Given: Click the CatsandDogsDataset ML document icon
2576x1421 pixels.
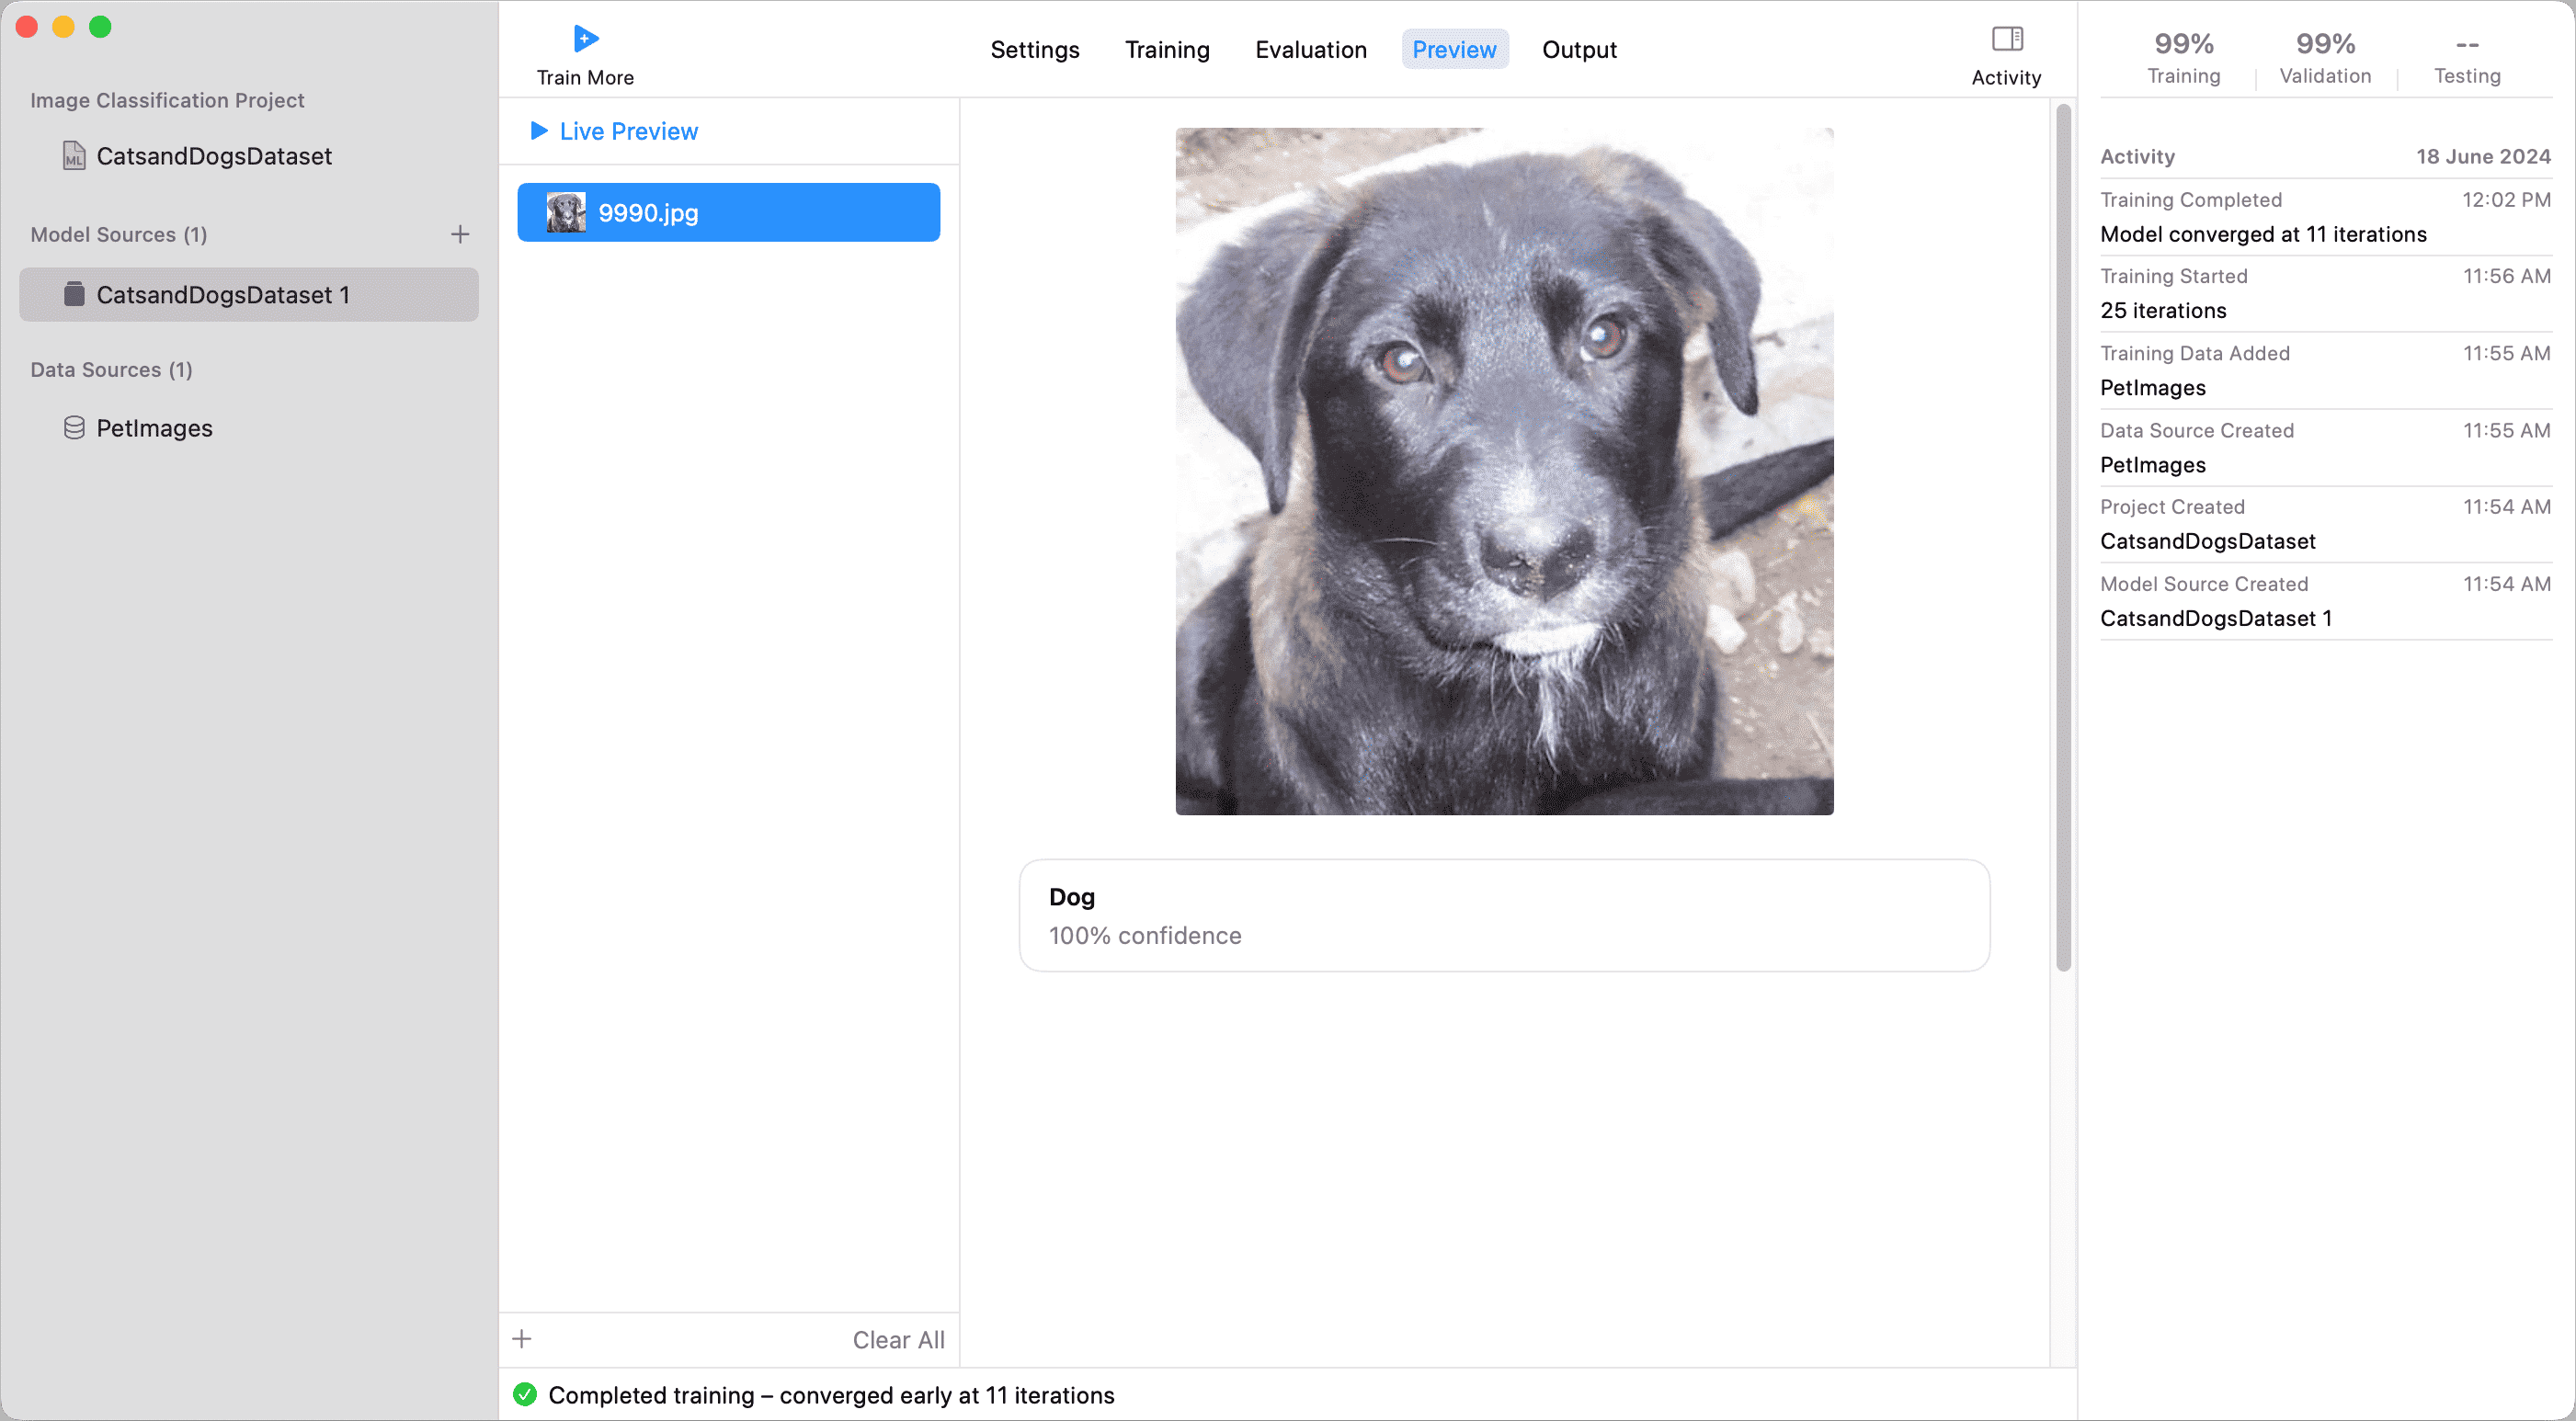Looking at the screenshot, I should (x=74, y=156).
